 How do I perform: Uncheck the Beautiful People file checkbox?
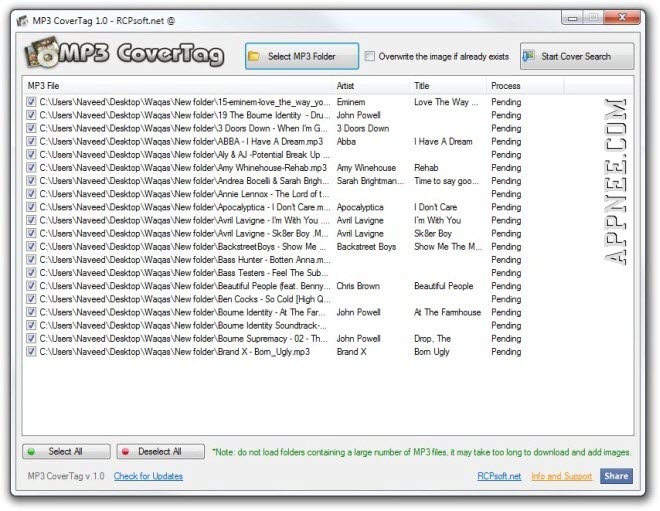tap(31, 286)
